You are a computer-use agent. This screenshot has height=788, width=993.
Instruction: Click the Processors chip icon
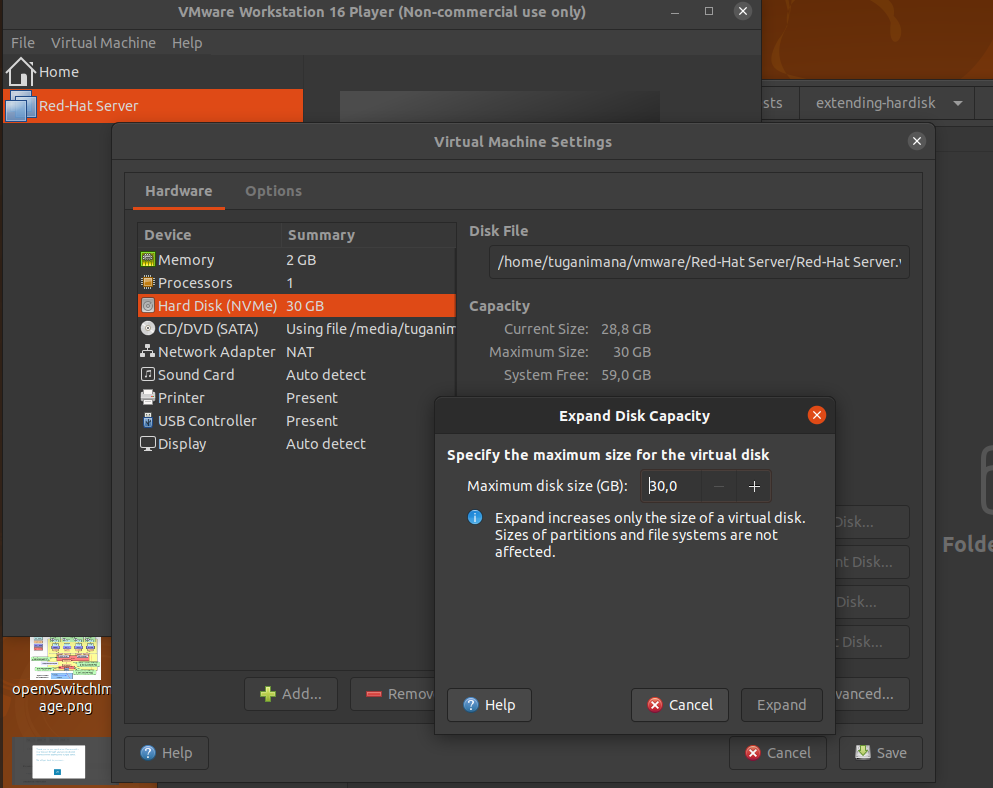[x=148, y=283]
